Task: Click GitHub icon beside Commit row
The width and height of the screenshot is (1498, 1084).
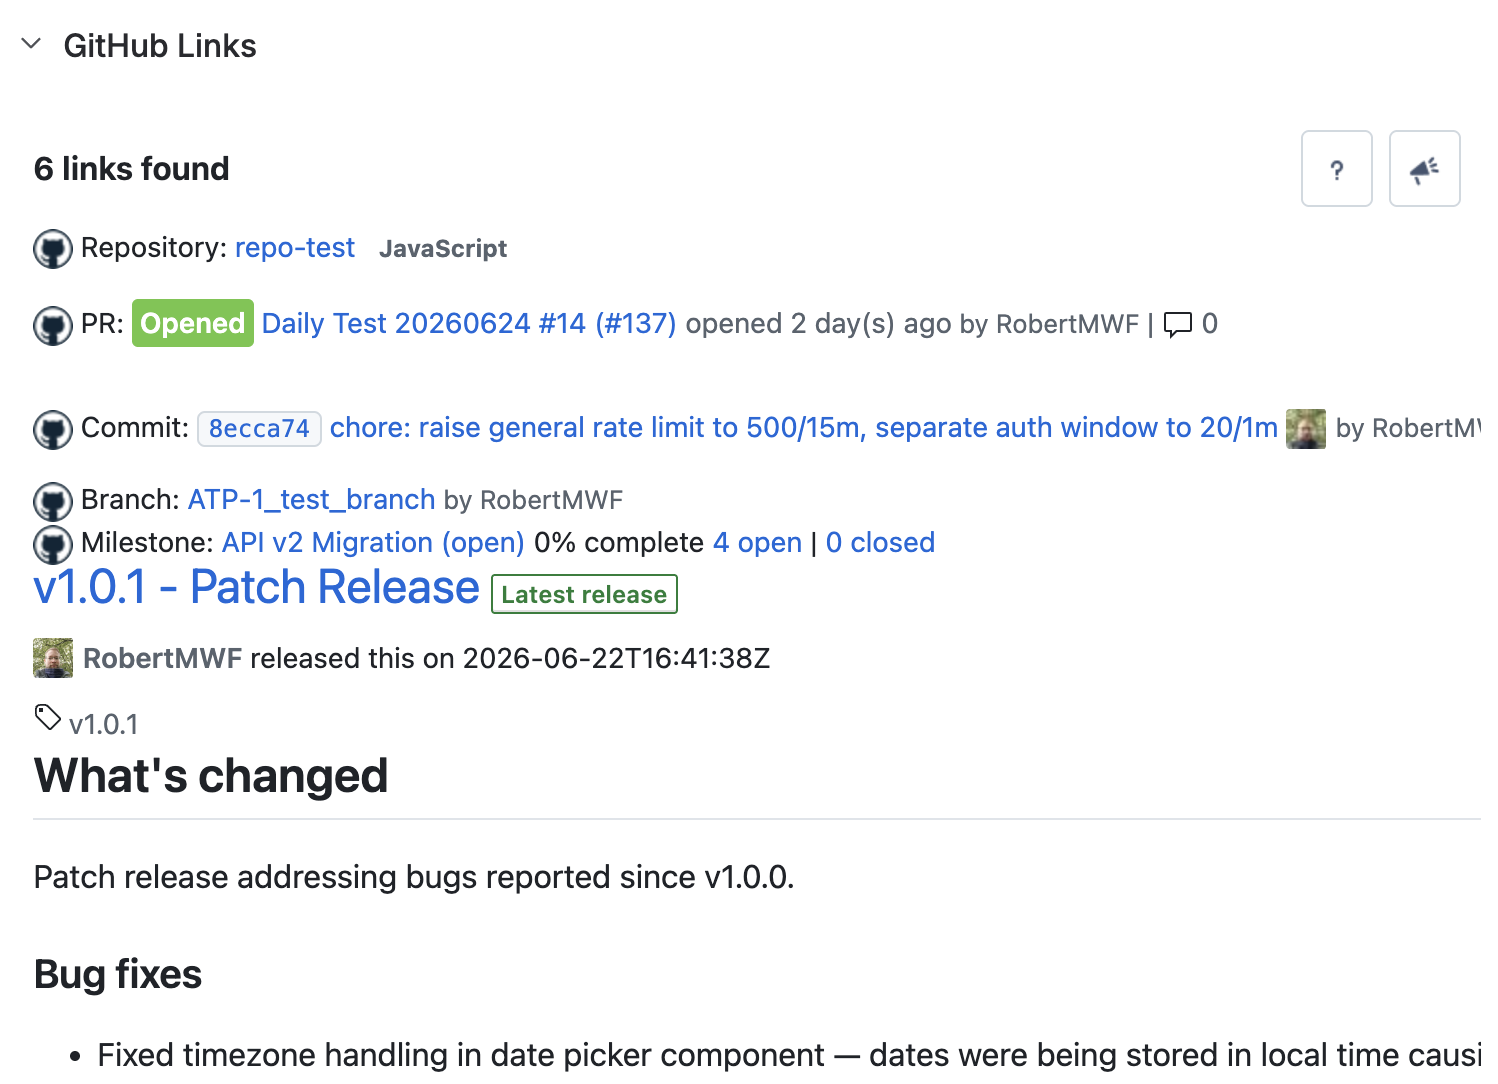Action: pos(53,429)
